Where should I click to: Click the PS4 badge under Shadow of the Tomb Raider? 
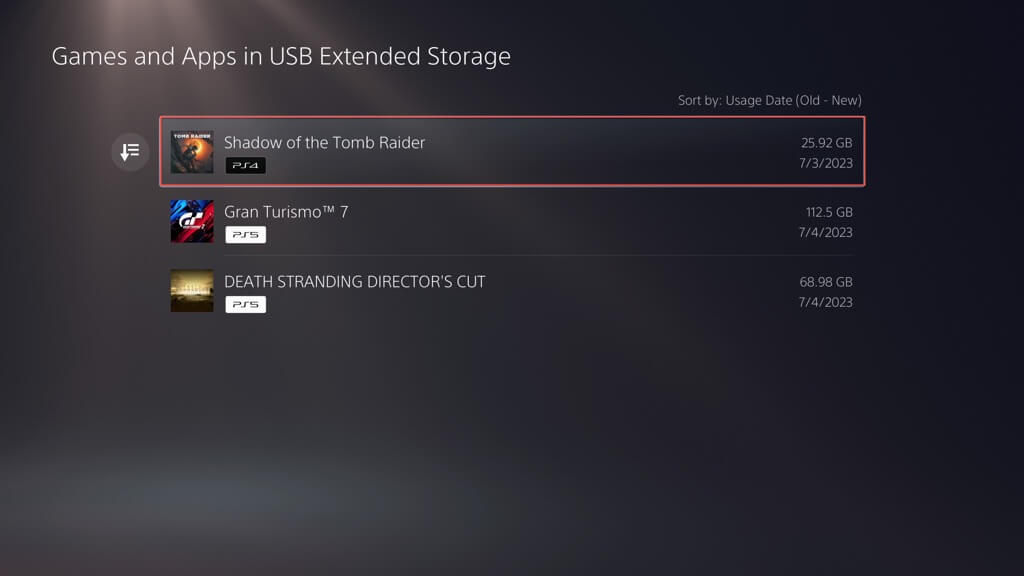[245, 165]
